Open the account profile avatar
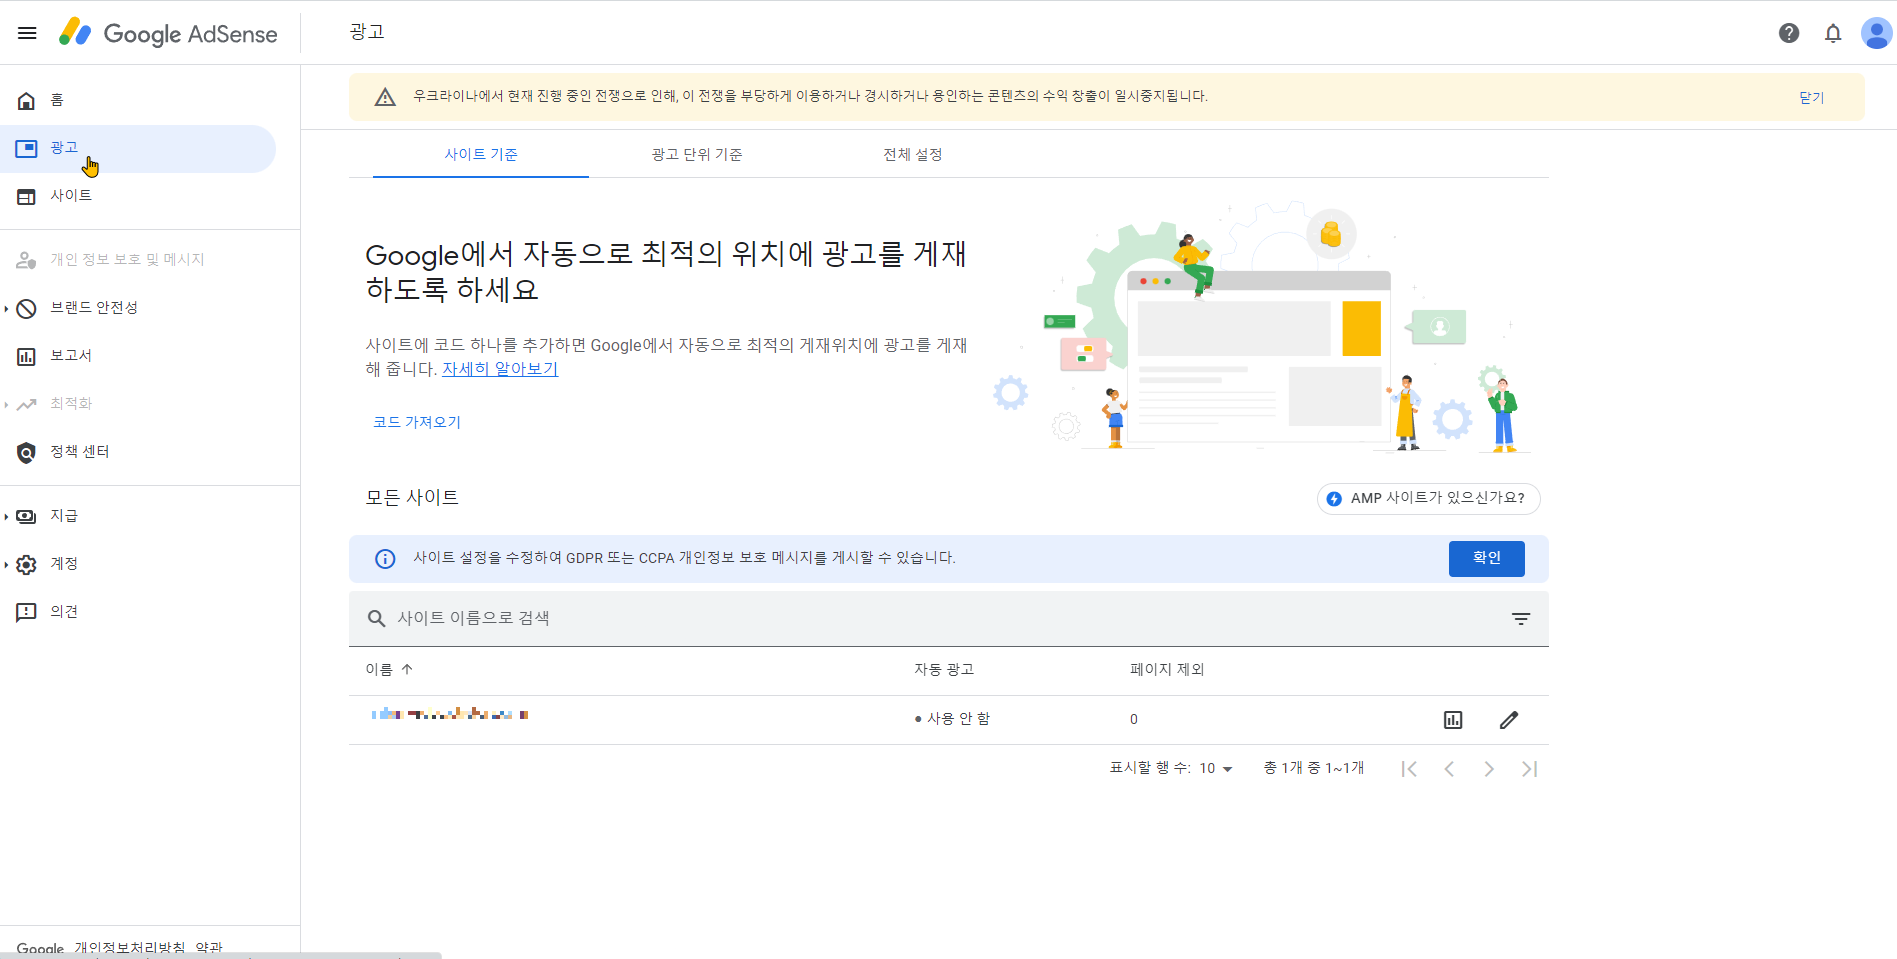The image size is (1897, 959). (x=1876, y=33)
